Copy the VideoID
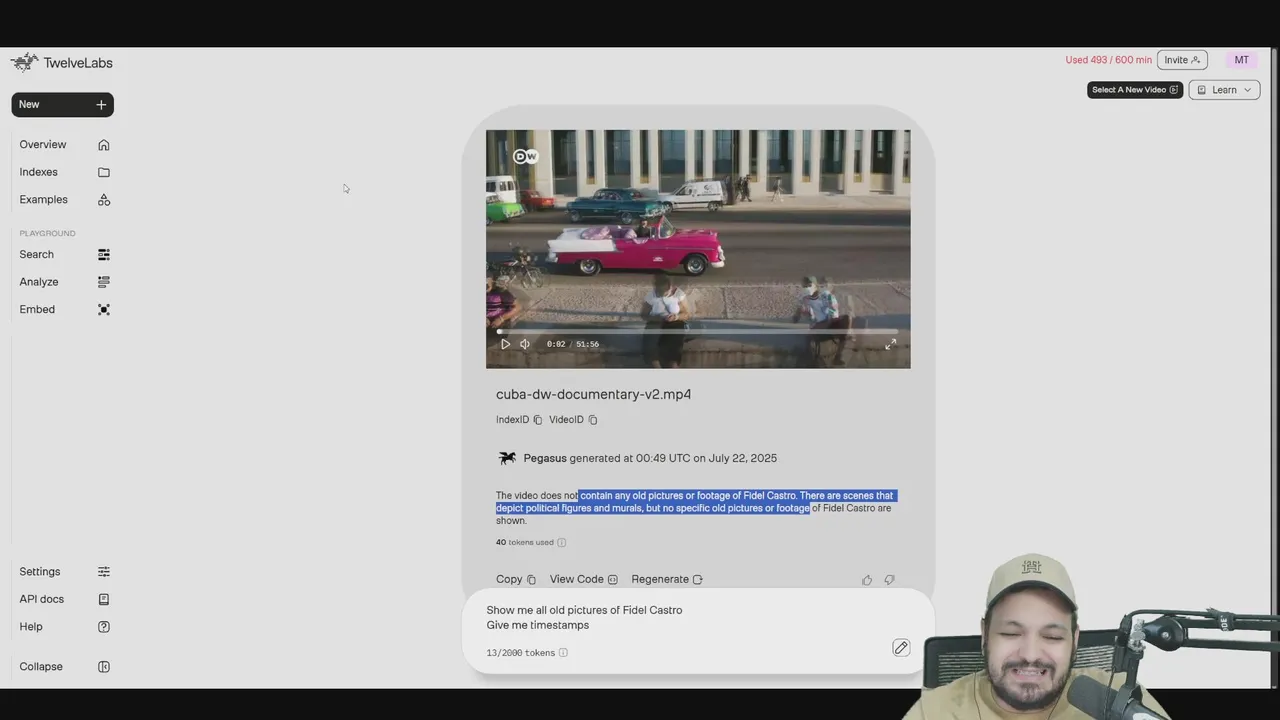 [x=592, y=420]
